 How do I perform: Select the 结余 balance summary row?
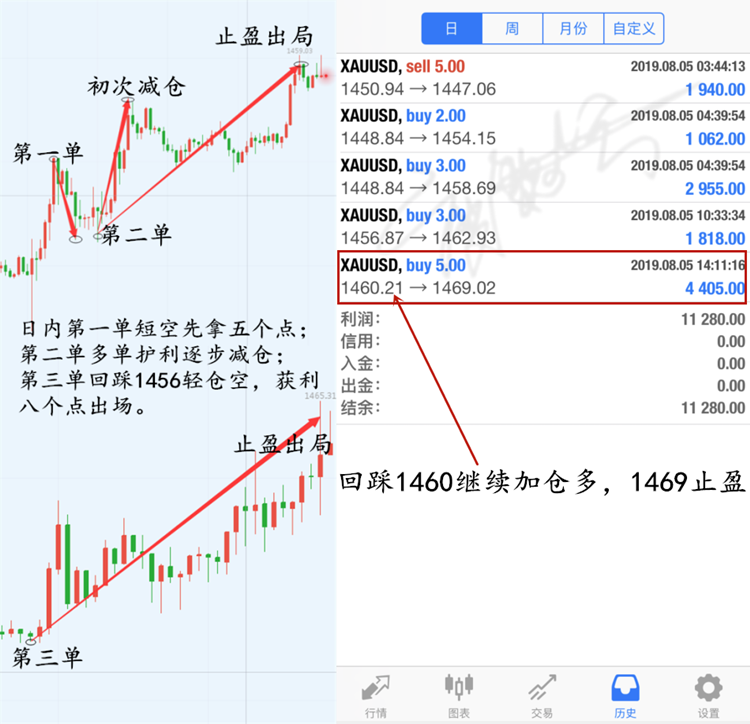tap(543, 408)
